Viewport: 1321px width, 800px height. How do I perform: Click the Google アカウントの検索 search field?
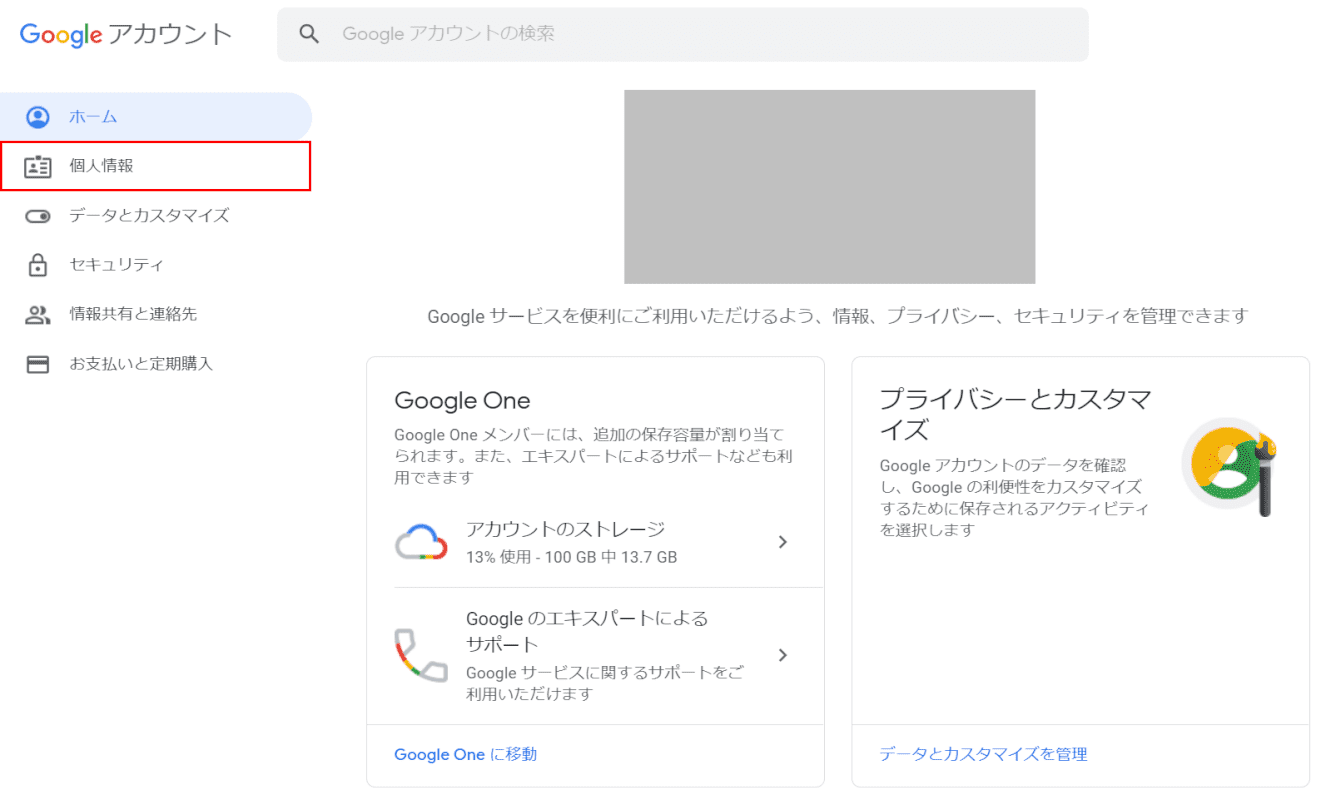[683, 35]
